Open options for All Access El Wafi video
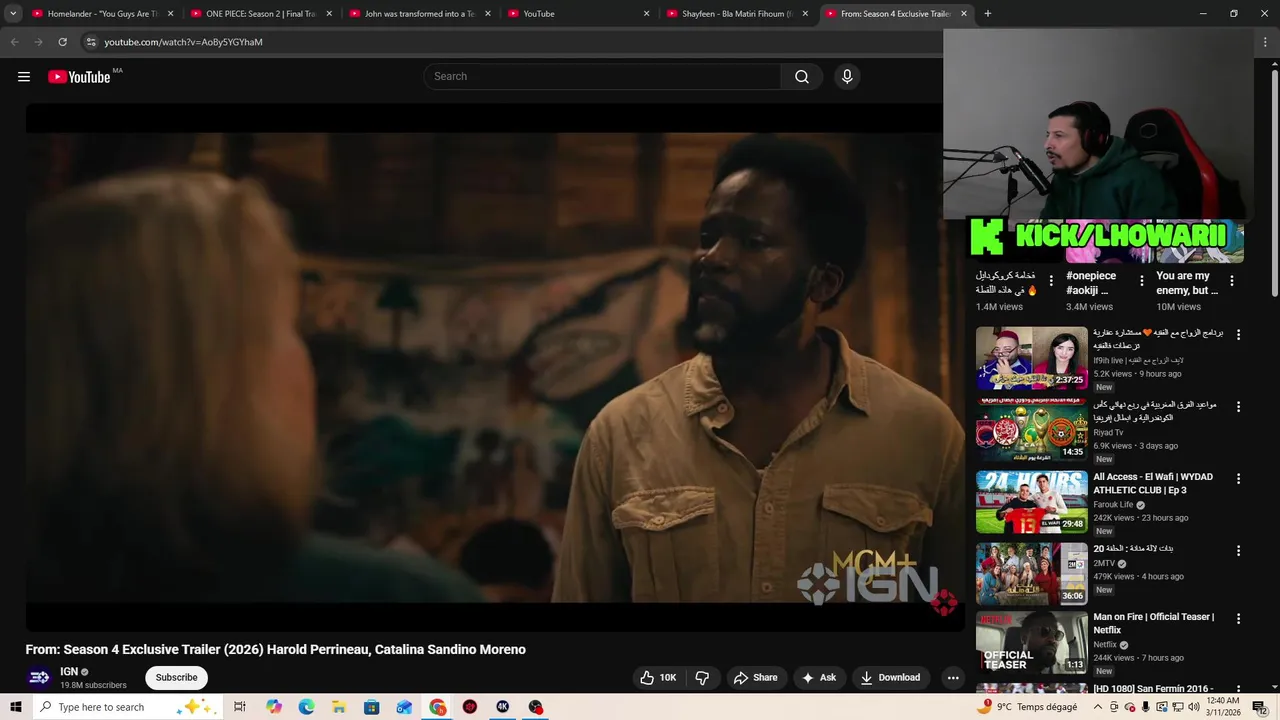 pos(1238,479)
